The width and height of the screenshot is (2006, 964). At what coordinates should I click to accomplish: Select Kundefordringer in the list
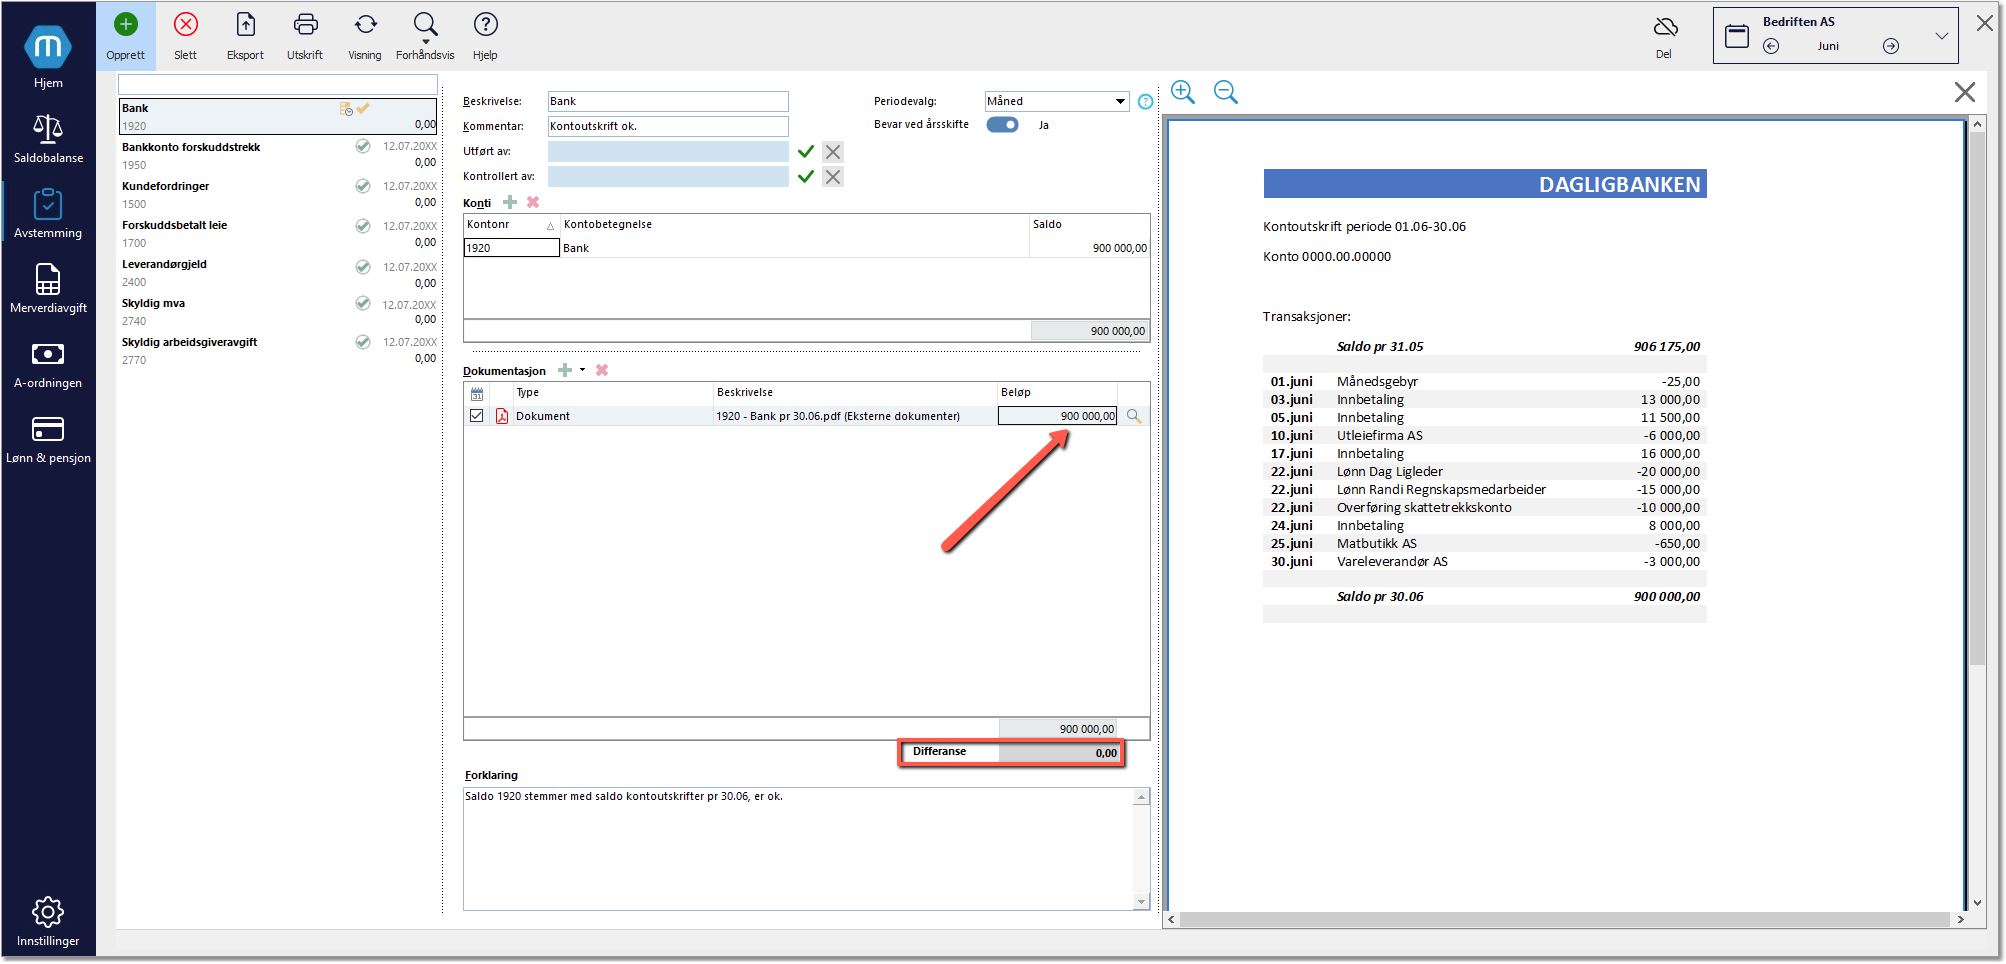point(278,194)
